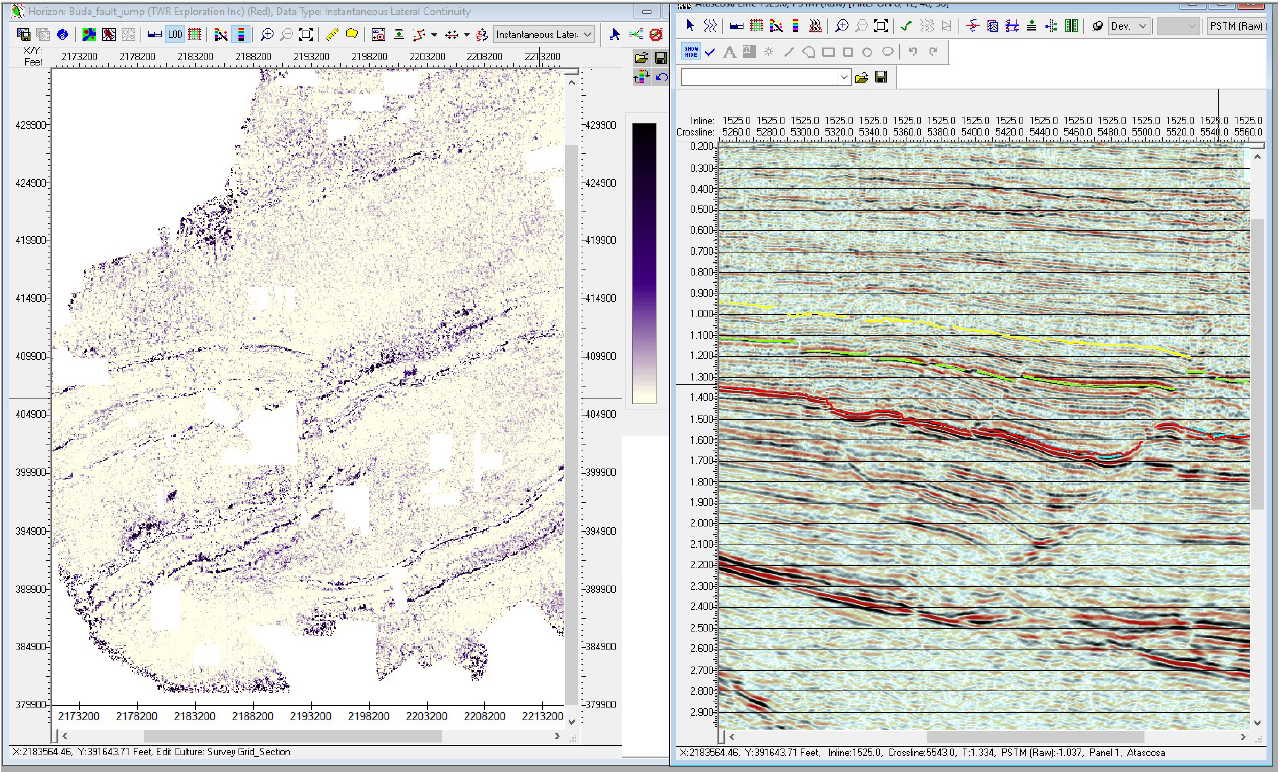Toggle the color bar display in map toolbar
Viewport: 1280px width, 772px height.
(x=241, y=34)
